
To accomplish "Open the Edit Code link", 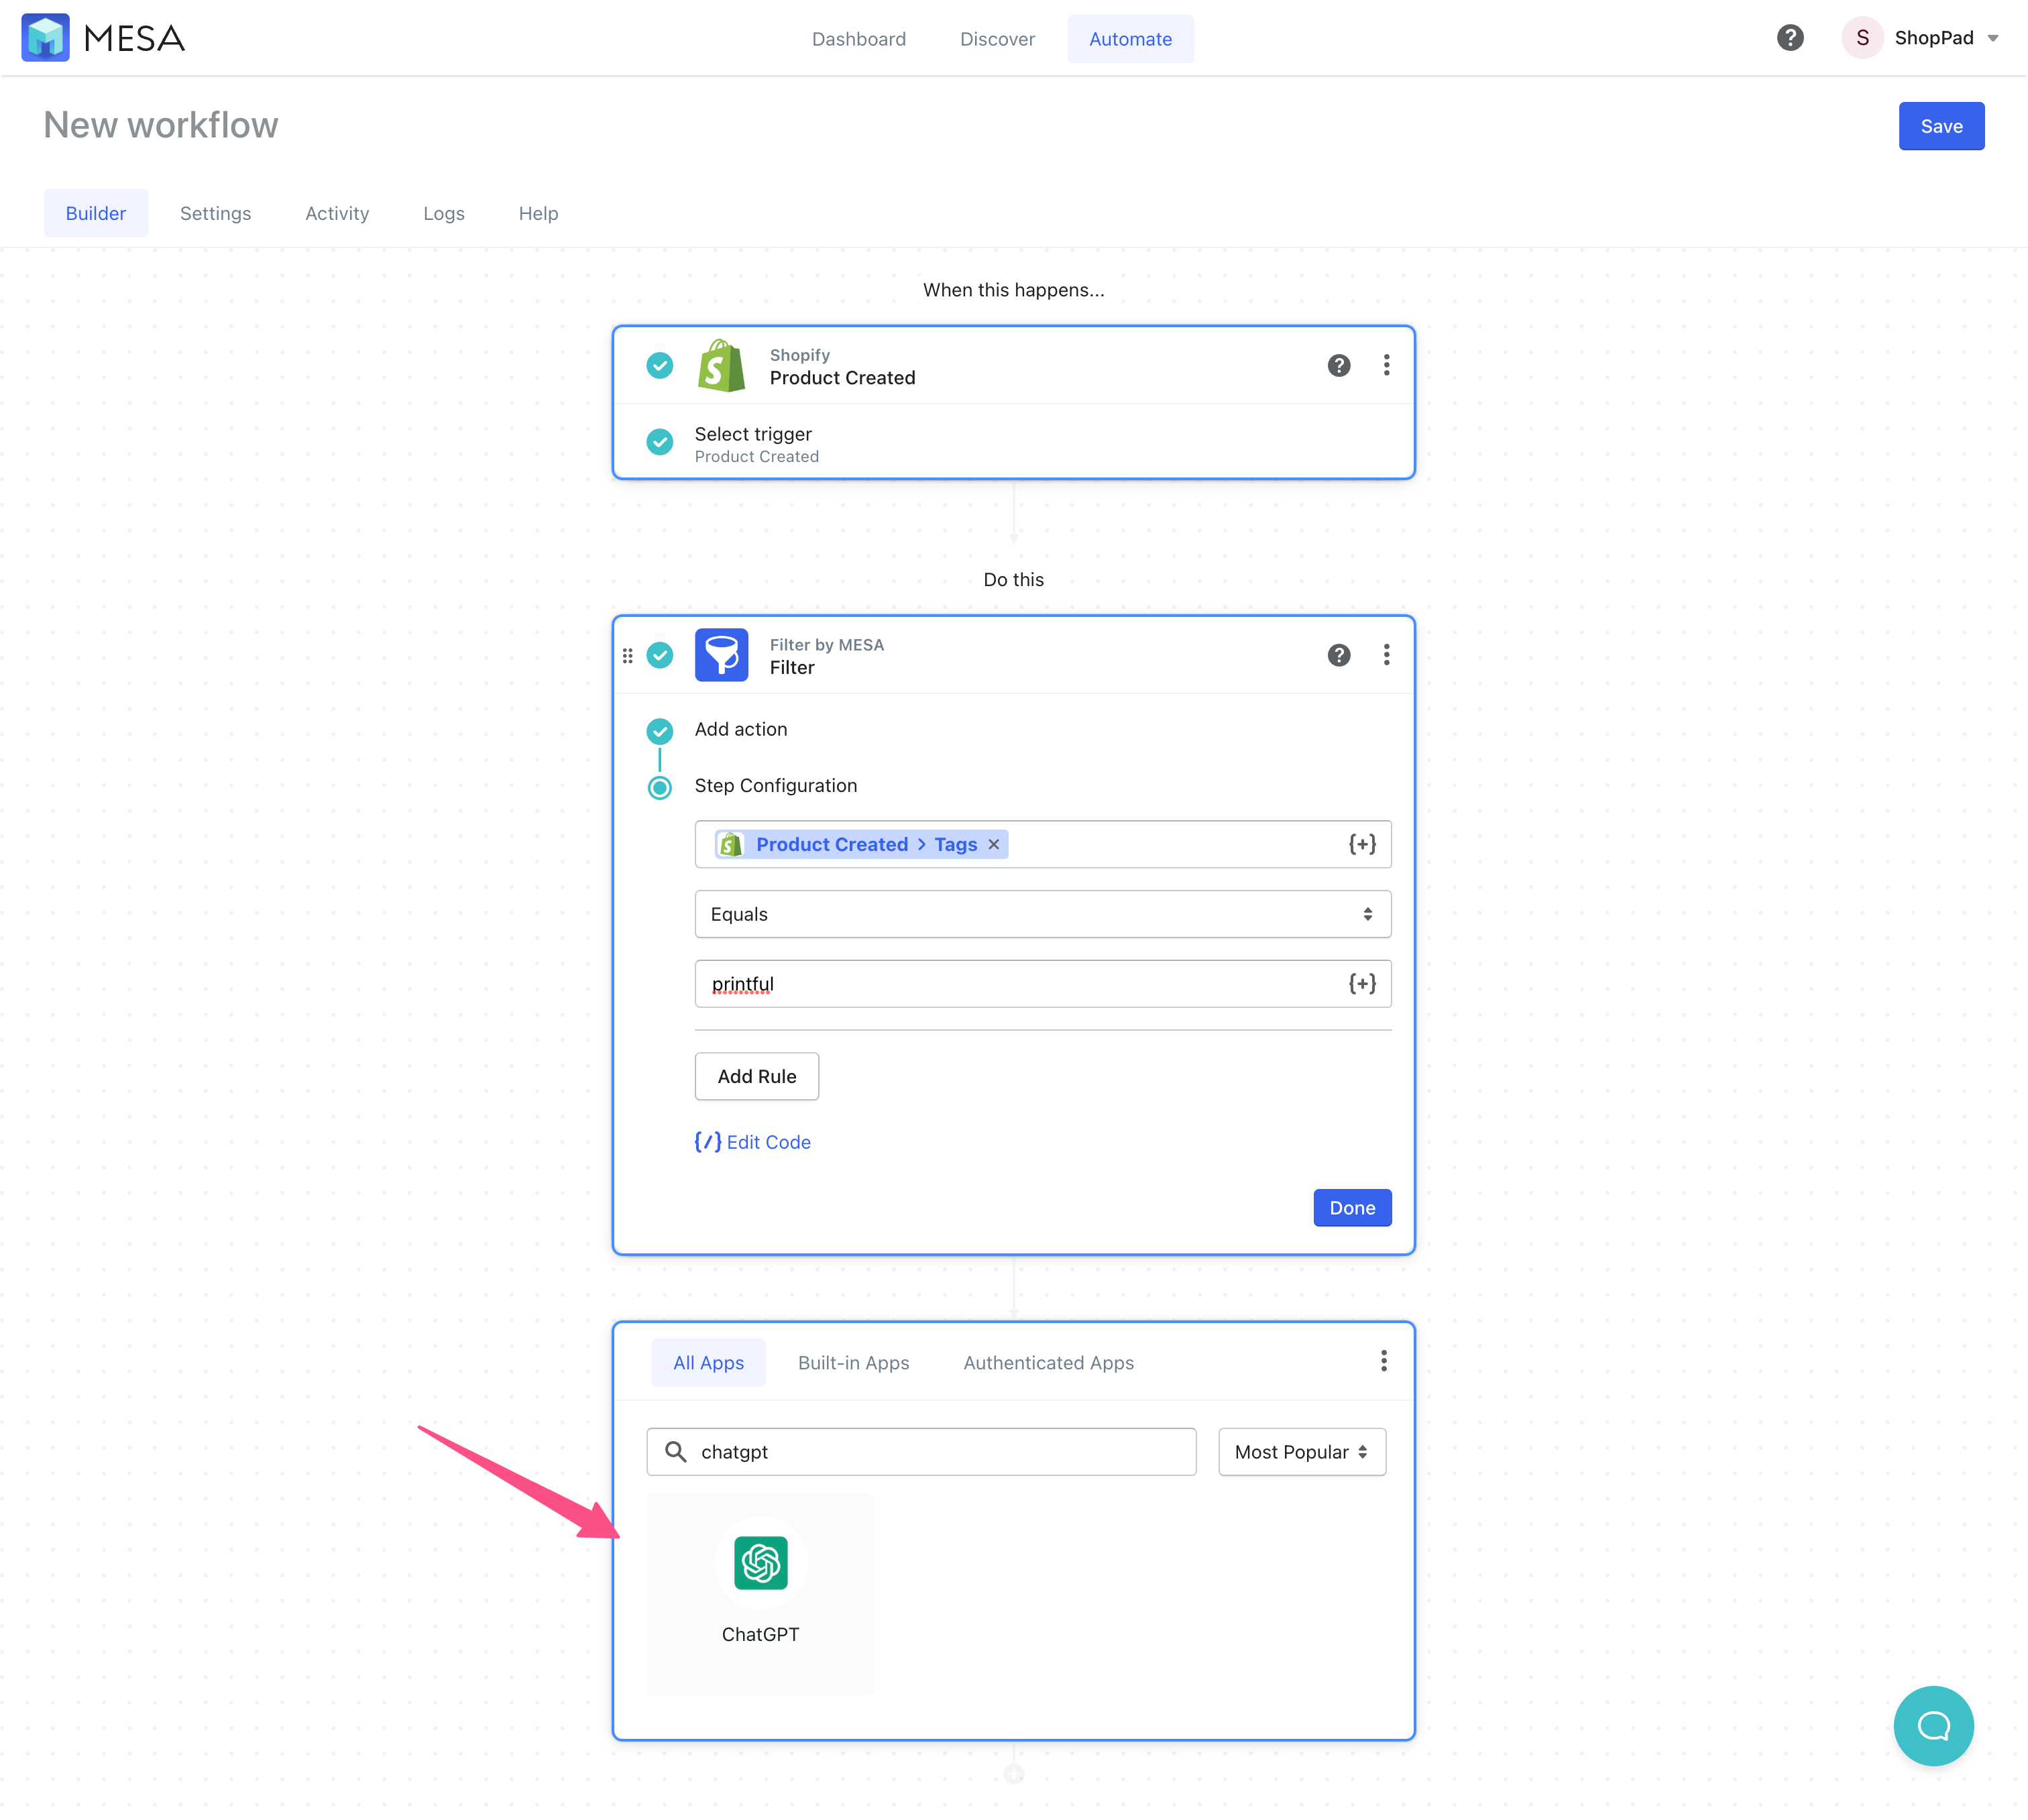I will click(x=753, y=1142).
